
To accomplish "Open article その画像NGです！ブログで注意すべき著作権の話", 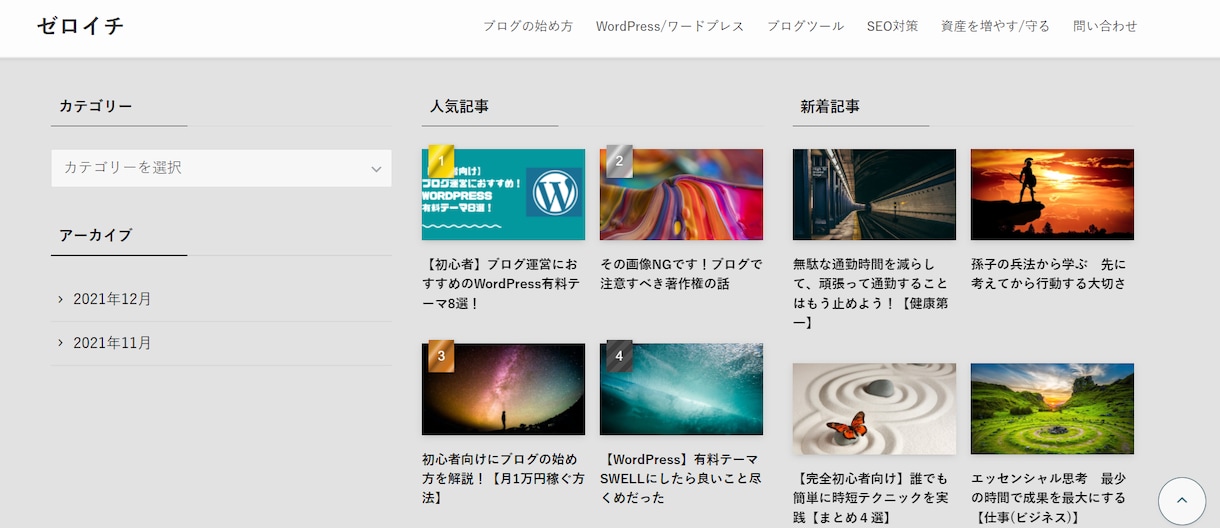I will coord(681,274).
